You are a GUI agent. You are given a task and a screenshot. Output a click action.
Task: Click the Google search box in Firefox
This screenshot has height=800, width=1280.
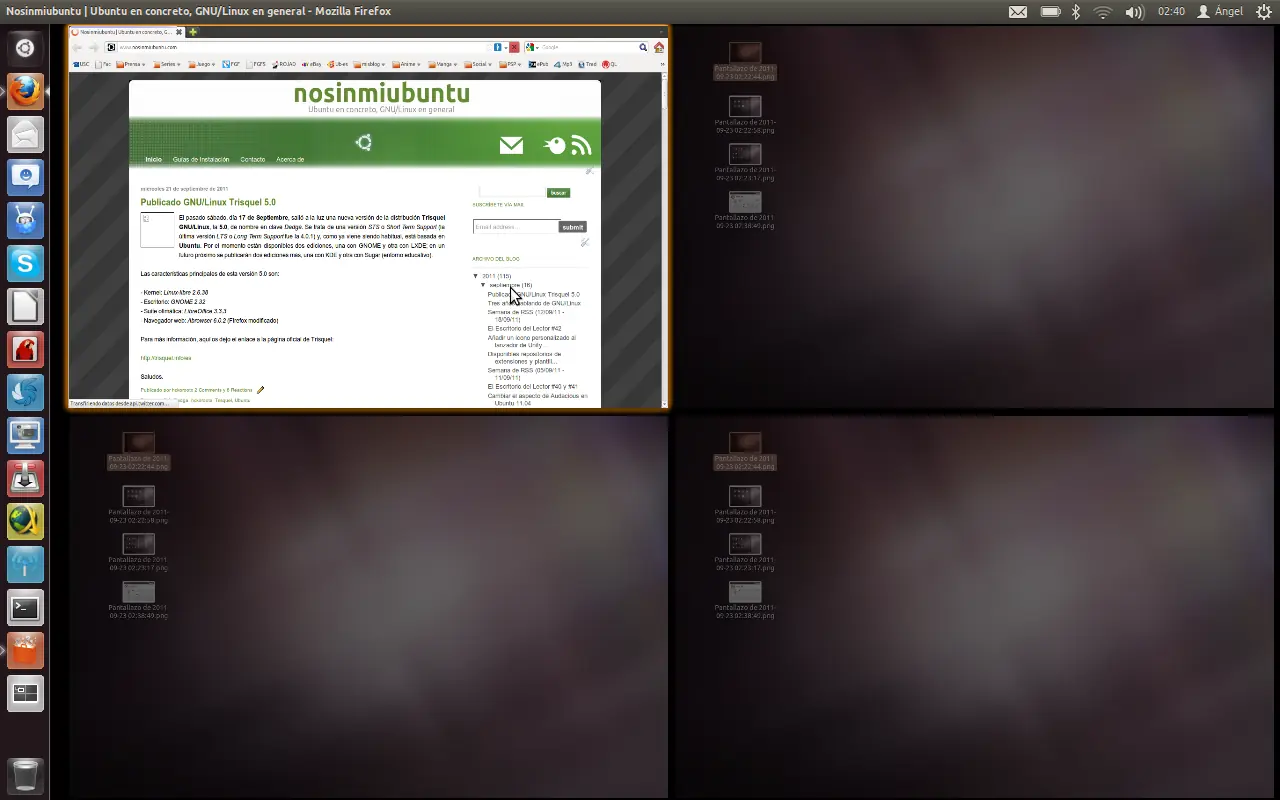click(587, 47)
